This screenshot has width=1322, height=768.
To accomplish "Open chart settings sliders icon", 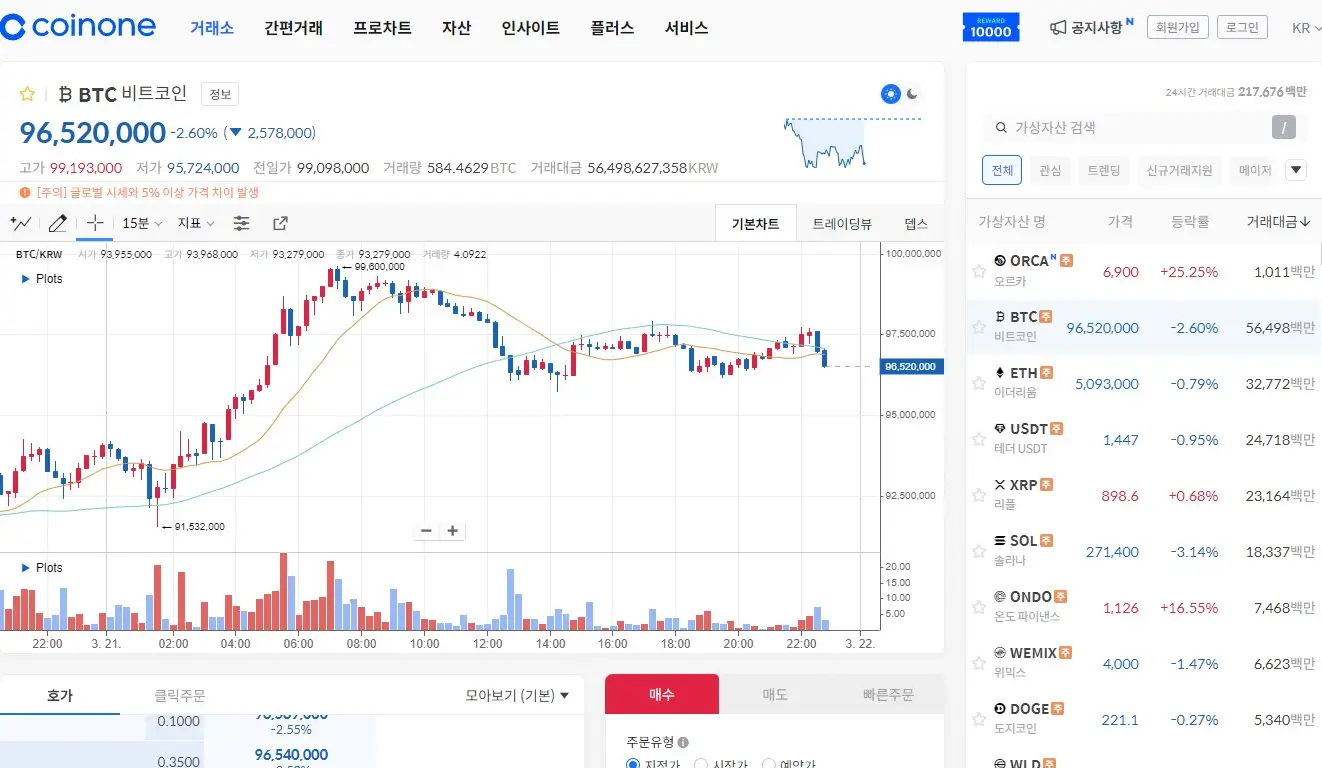I will click(x=242, y=223).
